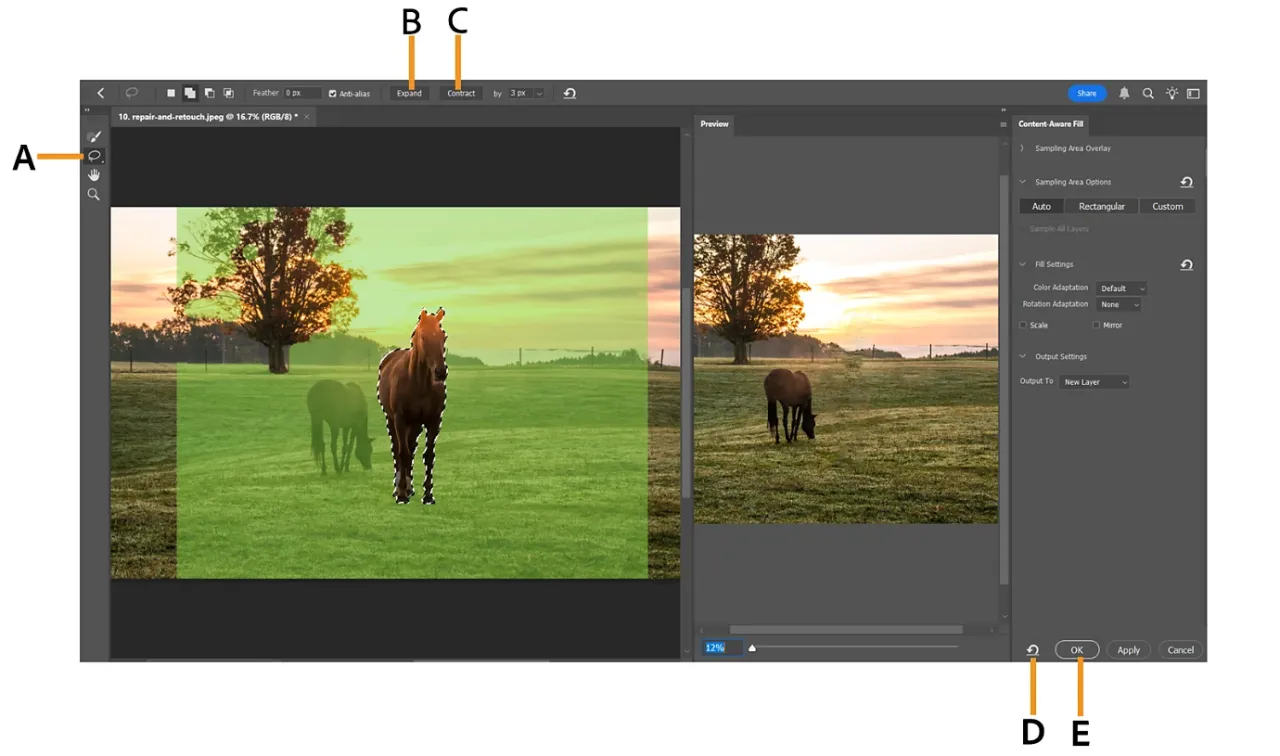Click the back arrow to exit the workspace

pyautogui.click(x=100, y=92)
